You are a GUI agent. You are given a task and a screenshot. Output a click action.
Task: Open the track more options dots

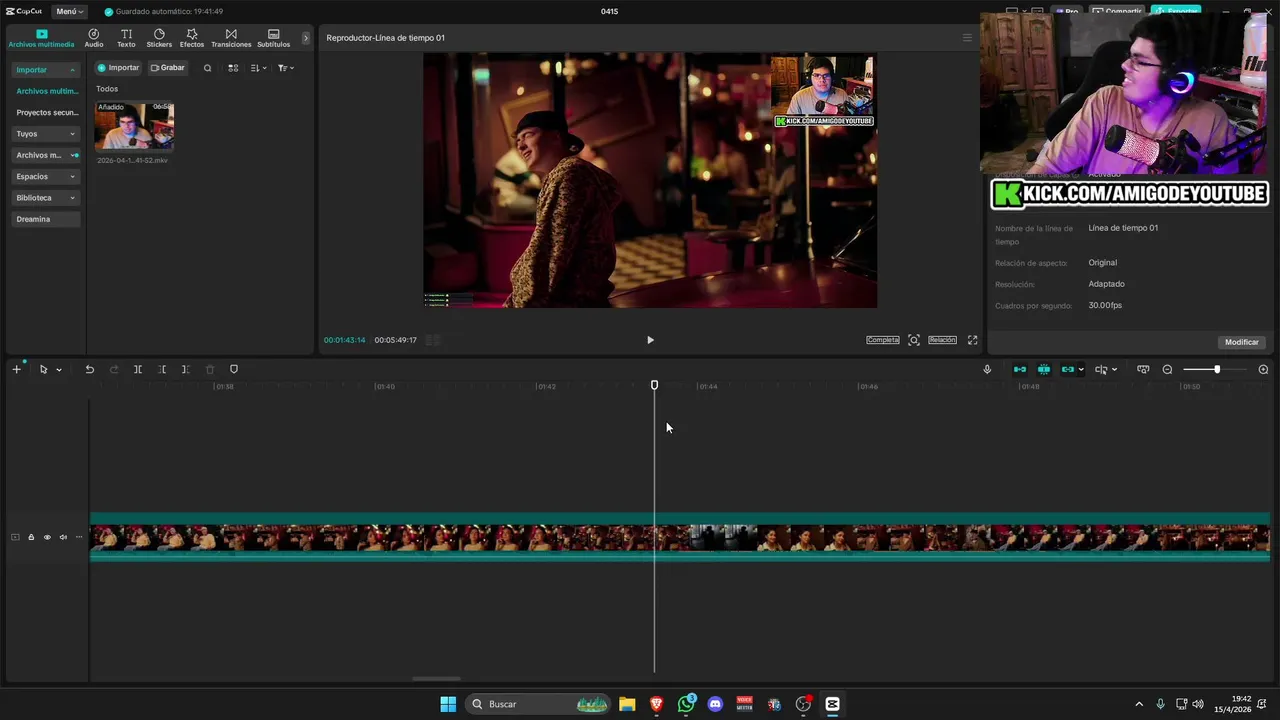tap(79, 537)
